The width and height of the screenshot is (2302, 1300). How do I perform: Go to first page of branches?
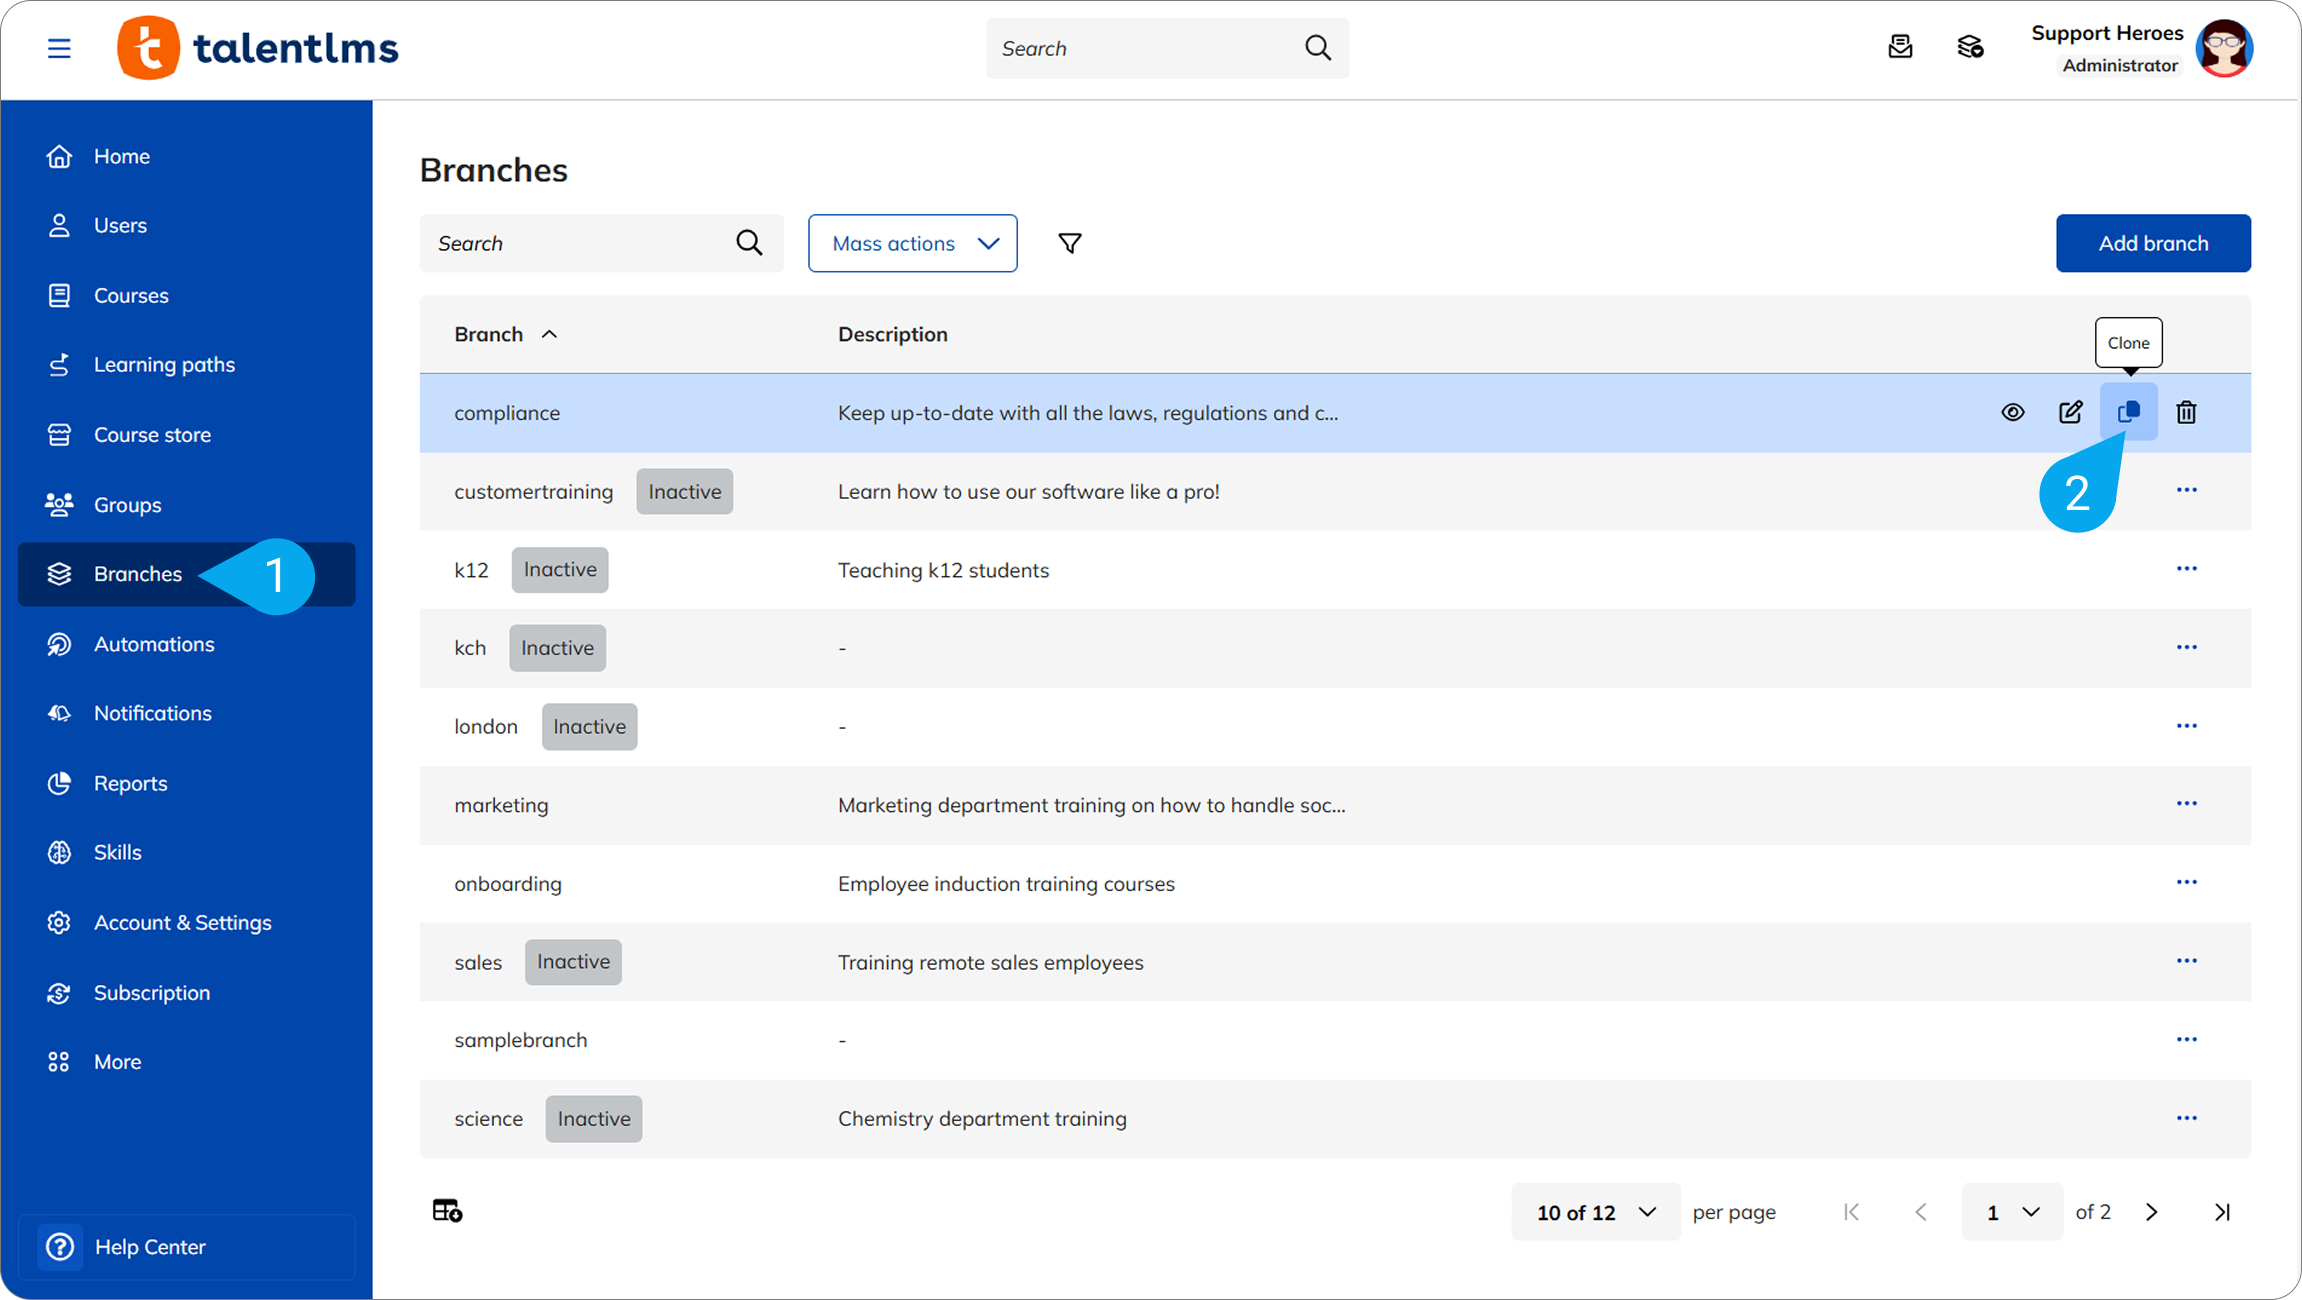coord(1852,1212)
